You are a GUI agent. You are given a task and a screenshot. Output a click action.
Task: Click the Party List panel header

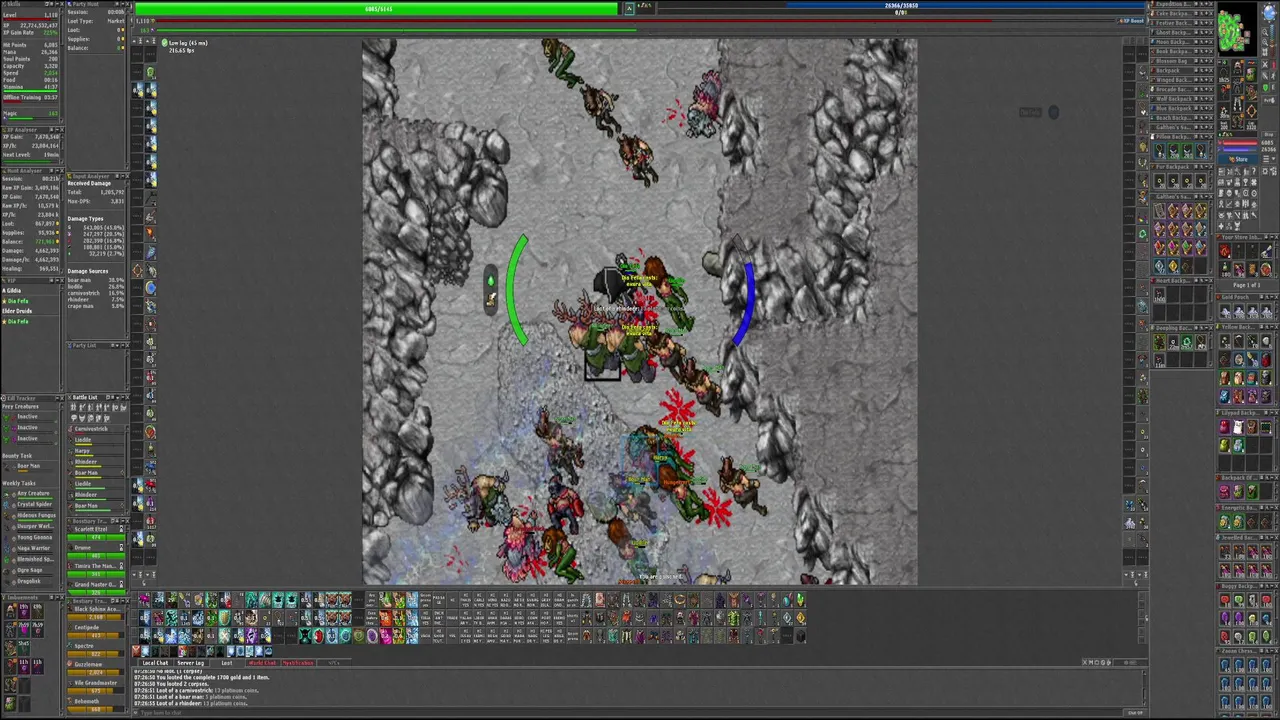[x=97, y=346]
